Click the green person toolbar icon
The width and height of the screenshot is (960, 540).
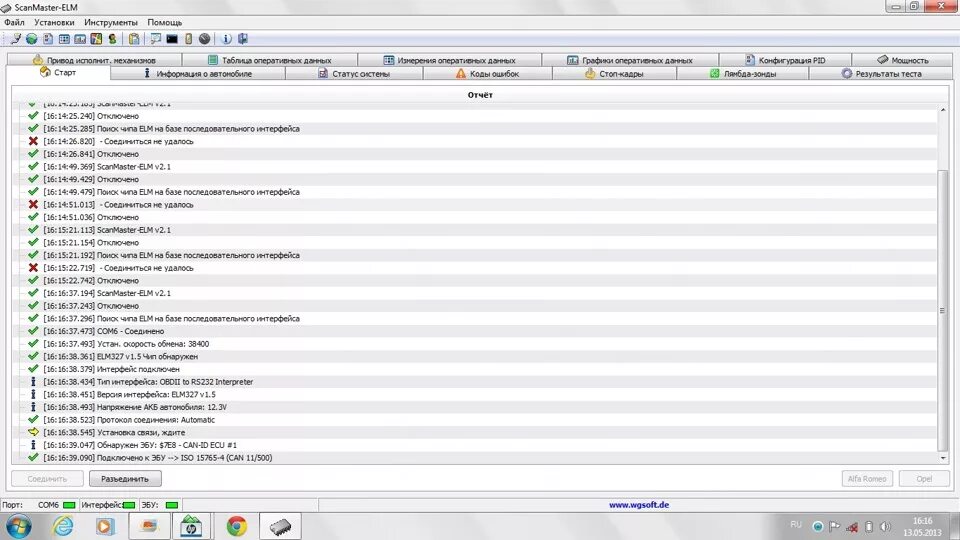click(112, 39)
